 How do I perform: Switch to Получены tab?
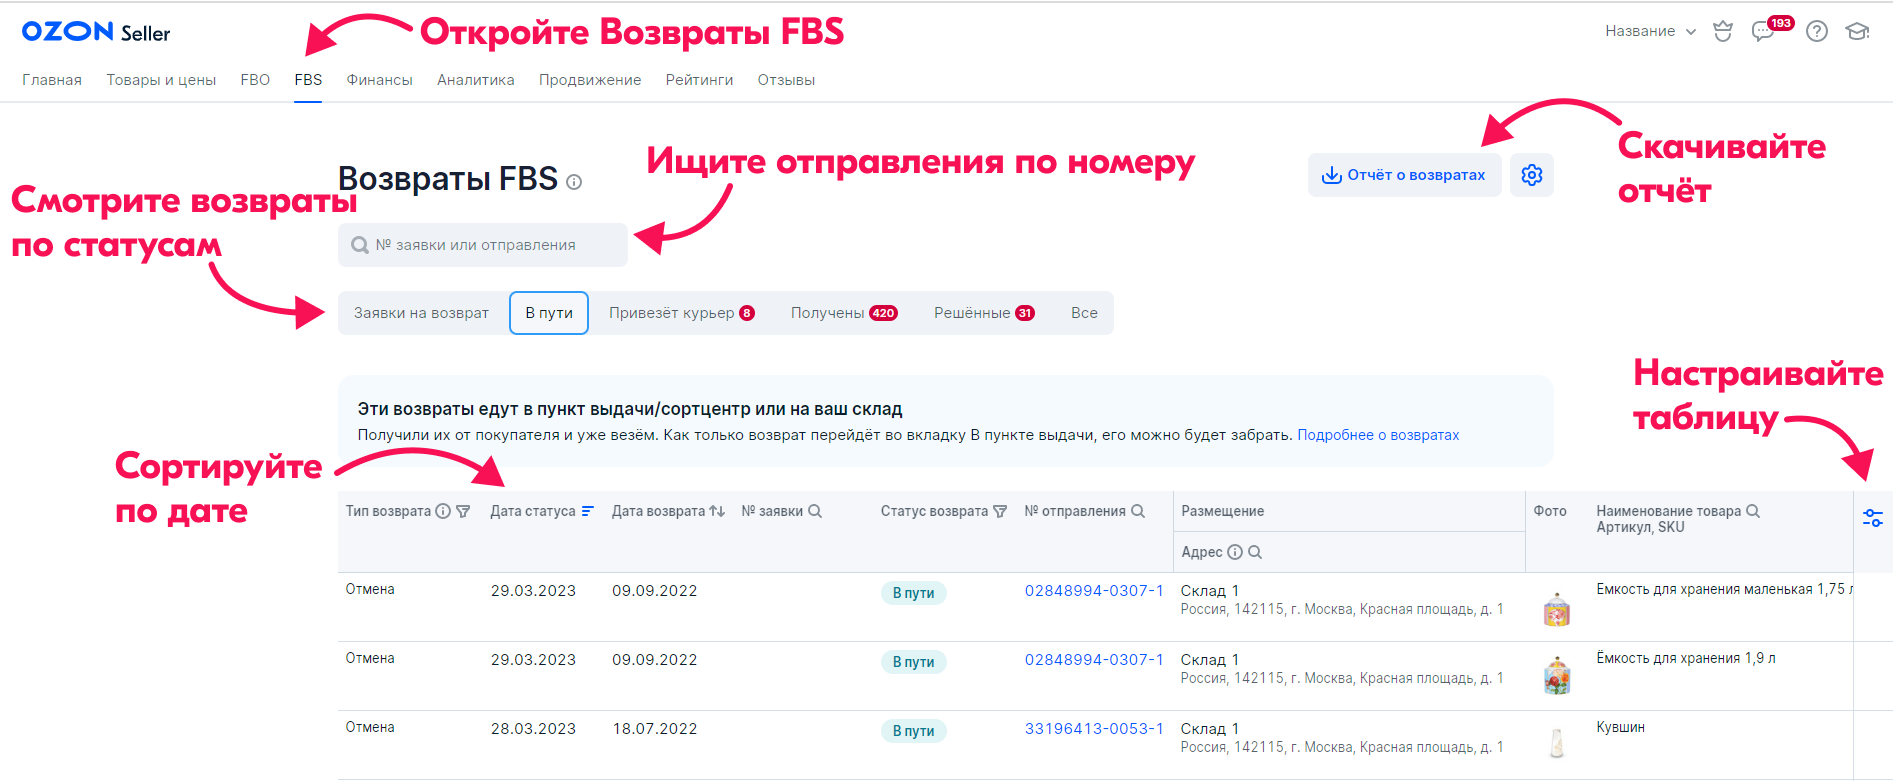(x=844, y=313)
